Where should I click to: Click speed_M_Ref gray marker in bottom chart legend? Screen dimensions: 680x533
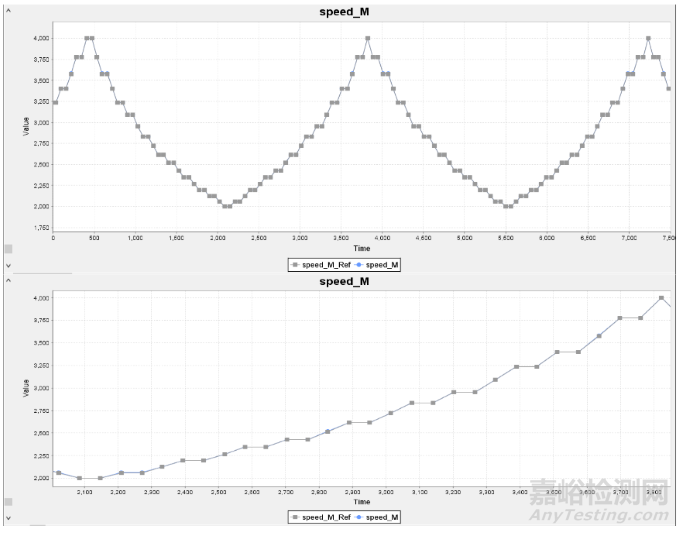tap(292, 517)
